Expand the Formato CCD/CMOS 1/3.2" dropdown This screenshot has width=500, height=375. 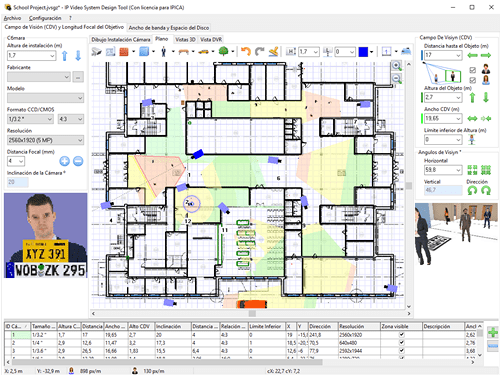tap(30, 119)
